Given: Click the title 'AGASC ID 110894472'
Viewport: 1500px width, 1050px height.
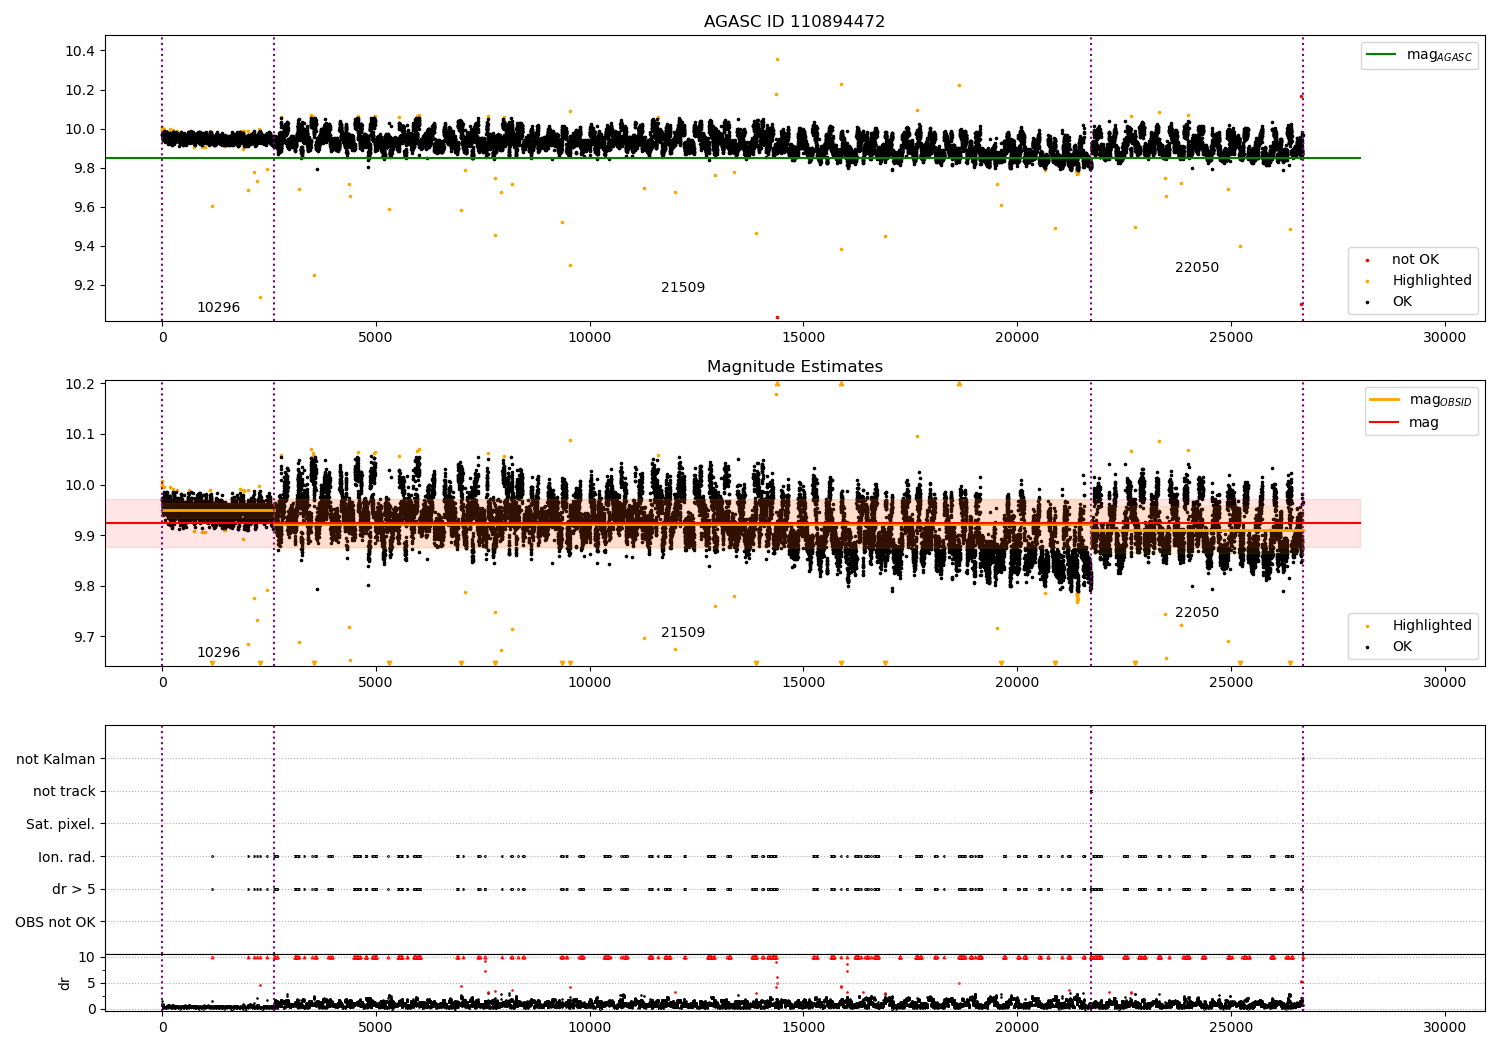Looking at the screenshot, I should click(794, 22).
